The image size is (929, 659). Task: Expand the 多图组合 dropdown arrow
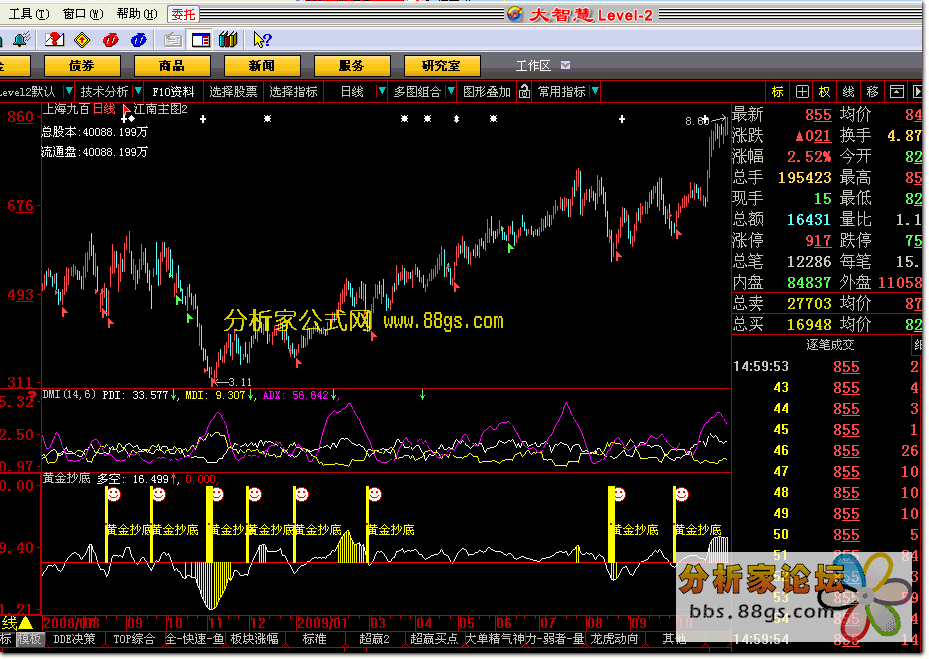(x=451, y=91)
